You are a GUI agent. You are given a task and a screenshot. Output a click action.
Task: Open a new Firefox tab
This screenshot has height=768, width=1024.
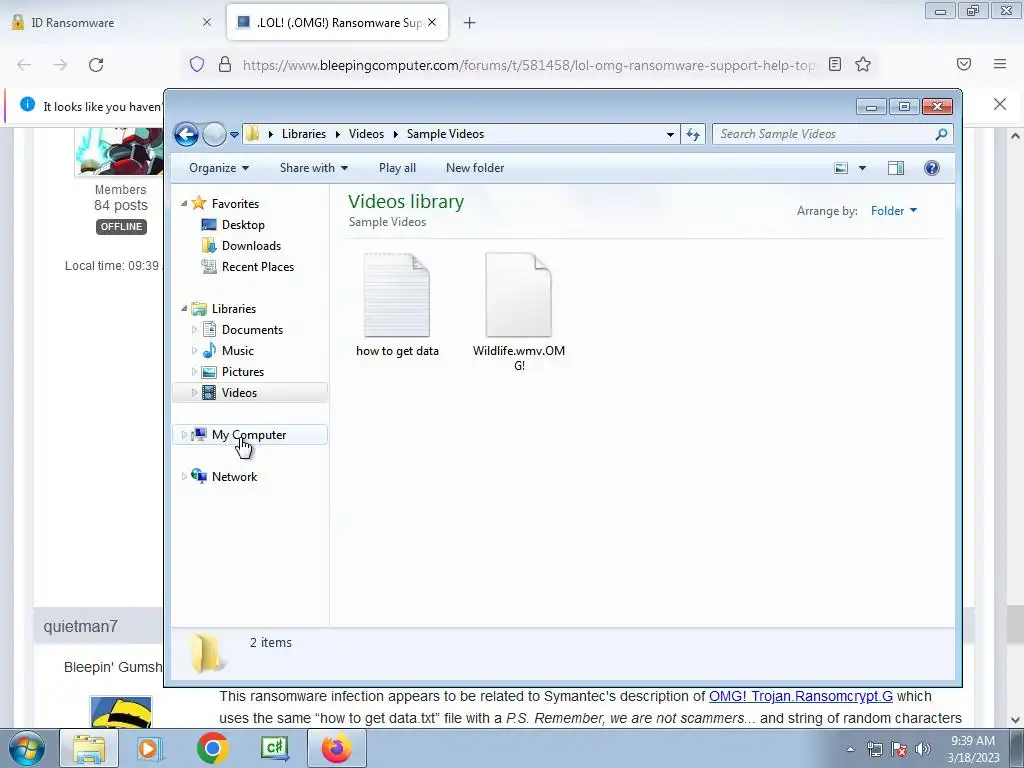point(470,23)
